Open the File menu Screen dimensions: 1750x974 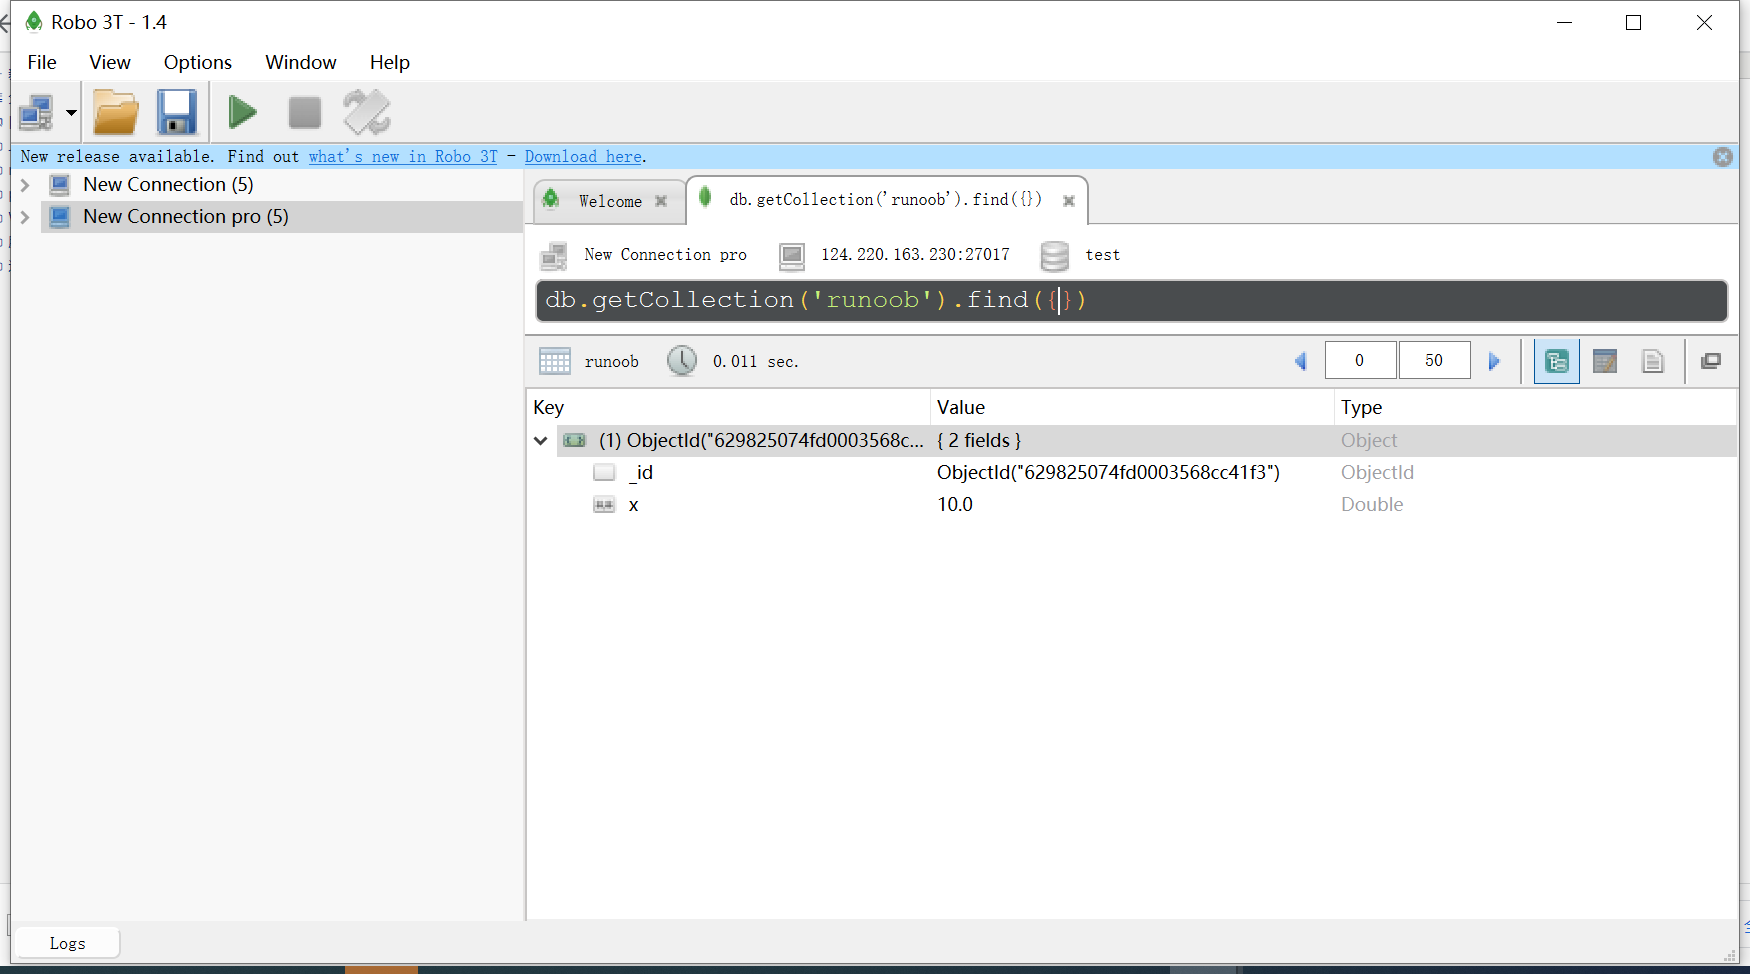pos(42,62)
